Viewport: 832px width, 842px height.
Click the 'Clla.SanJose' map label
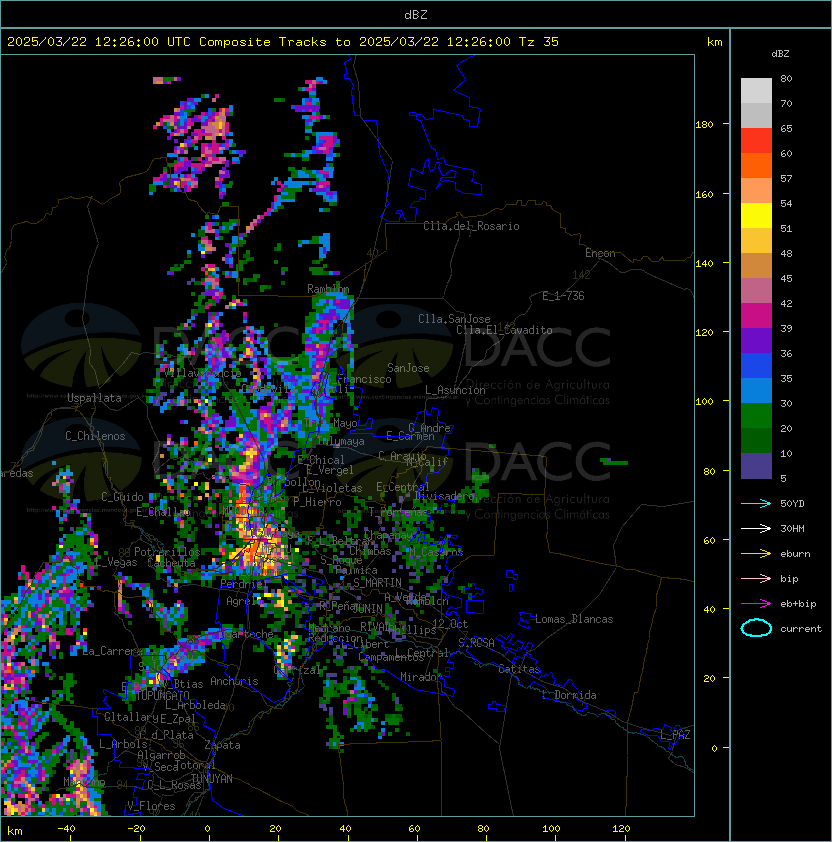454,319
